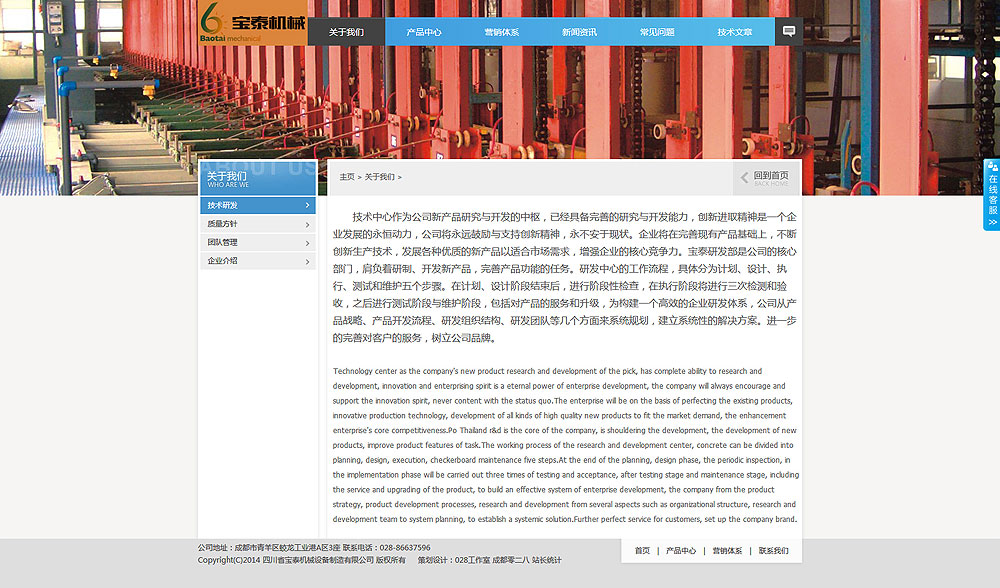This screenshot has width=1000, height=588.
Task: Select the 关于我们 nav tab
Action: [x=346, y=32]
